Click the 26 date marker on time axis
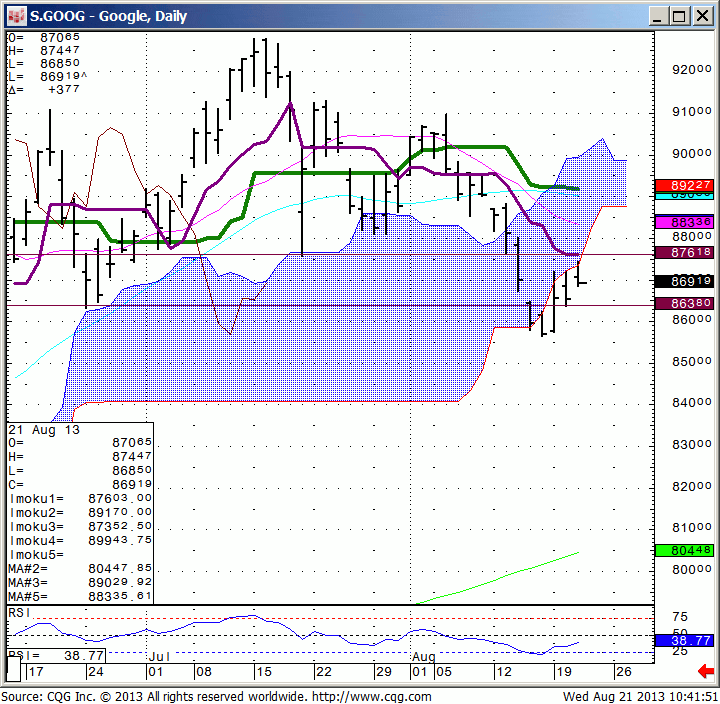 (x=624, y=672)
